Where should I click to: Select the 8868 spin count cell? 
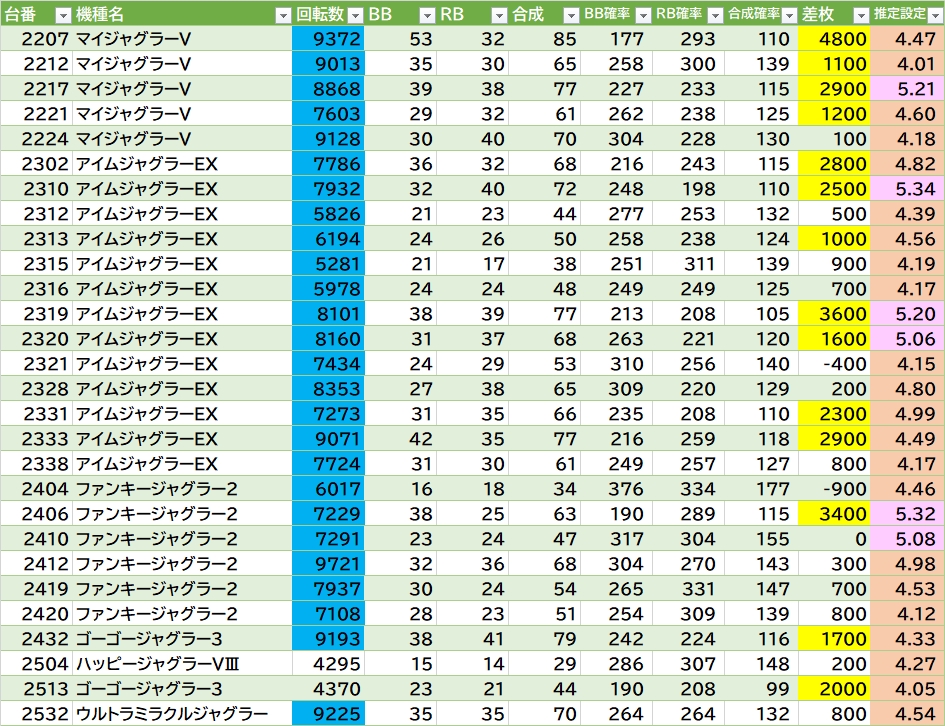[328, 89]
